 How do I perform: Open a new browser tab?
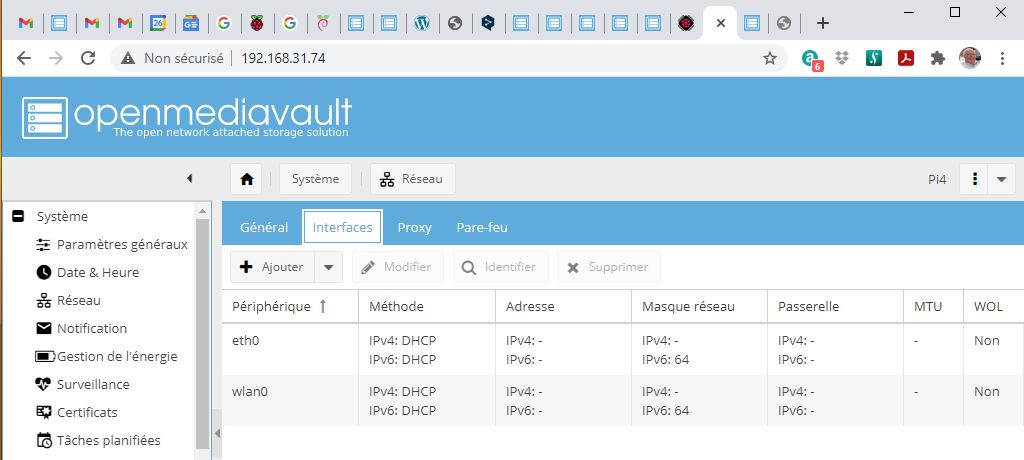point(823,24)
